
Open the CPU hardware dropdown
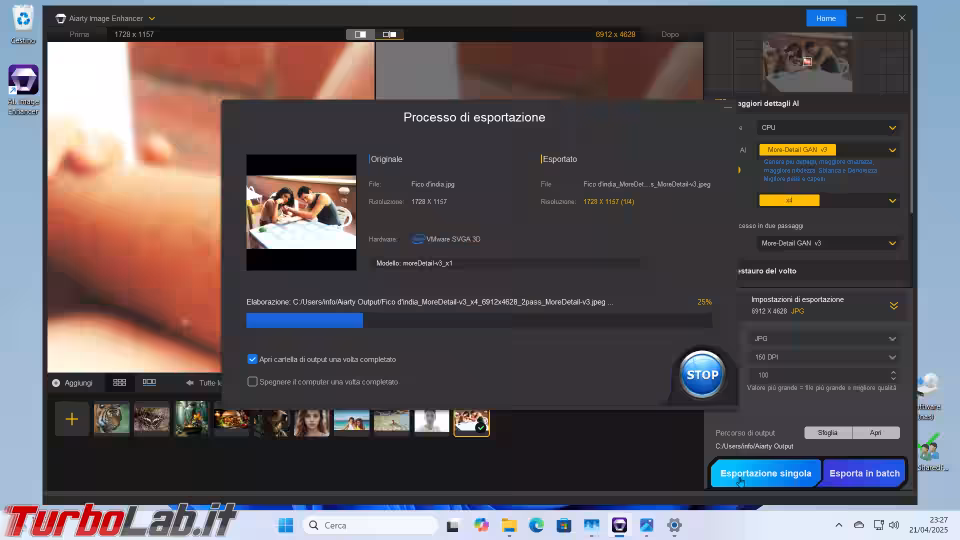point(828,127)
